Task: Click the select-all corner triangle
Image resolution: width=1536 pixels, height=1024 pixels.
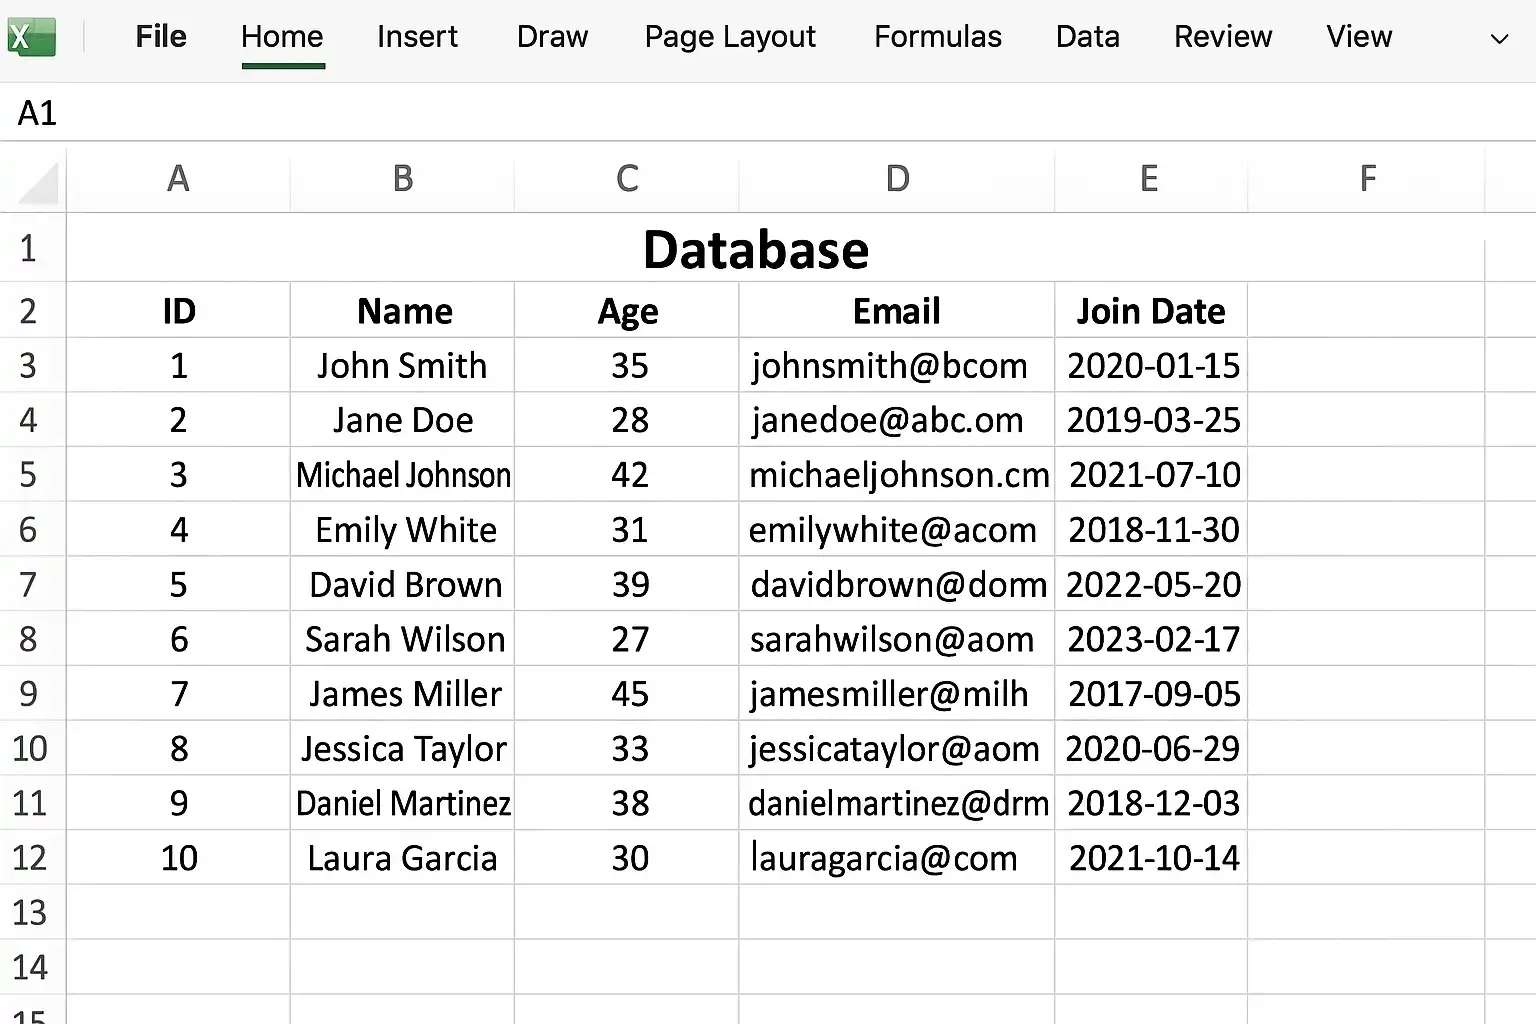Action: (x=39, y=183)
